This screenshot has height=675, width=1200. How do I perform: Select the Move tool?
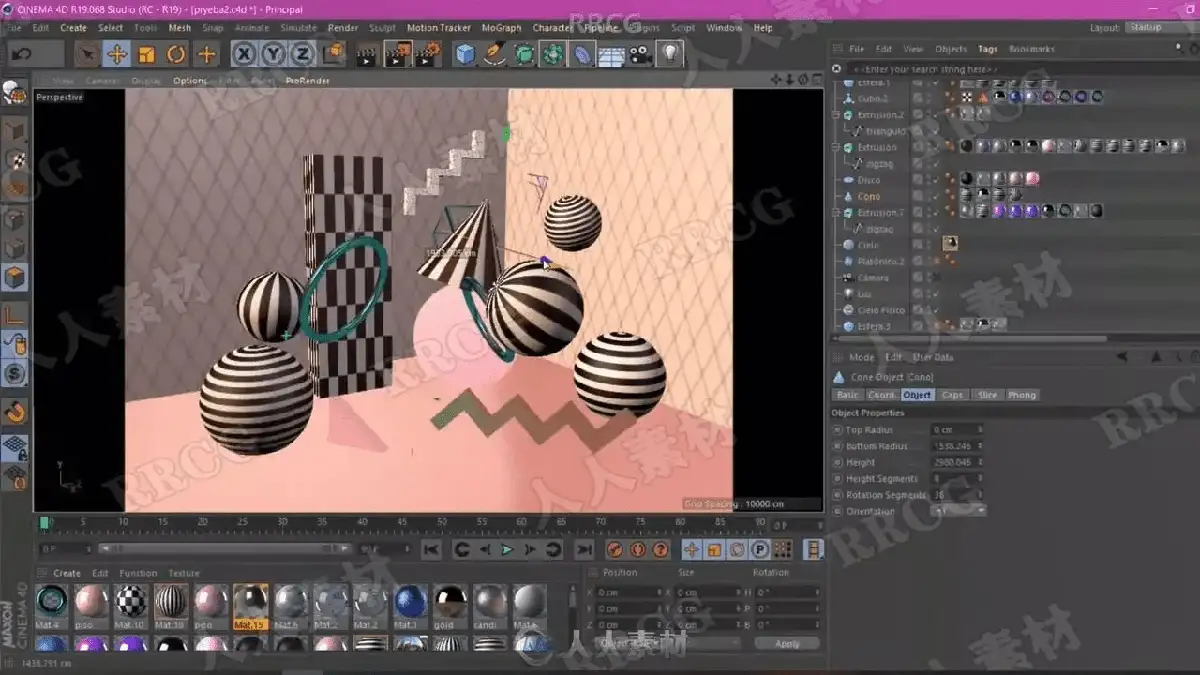tap(116, 54)
